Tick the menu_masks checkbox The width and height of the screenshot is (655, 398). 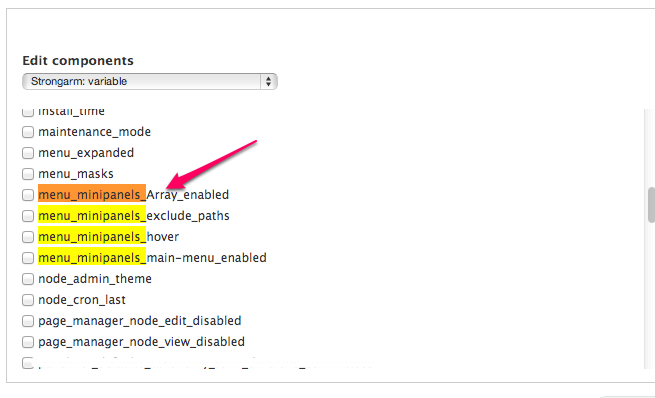click(x=28, y=174)
